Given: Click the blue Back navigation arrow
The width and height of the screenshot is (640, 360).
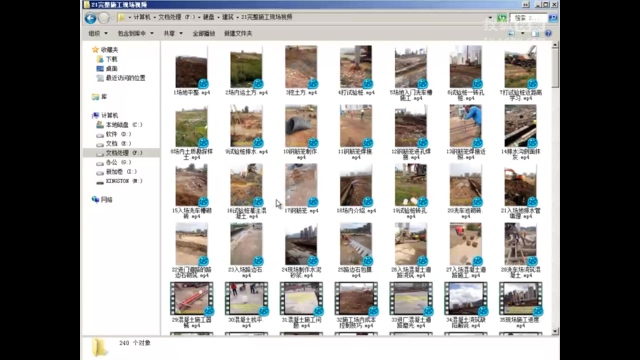Looking at the screenshot, I should coord(91,18).
